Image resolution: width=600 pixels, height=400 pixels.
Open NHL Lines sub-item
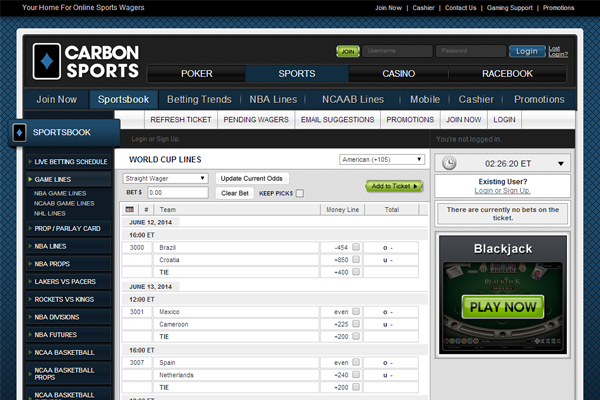click(x=50, y=213)
